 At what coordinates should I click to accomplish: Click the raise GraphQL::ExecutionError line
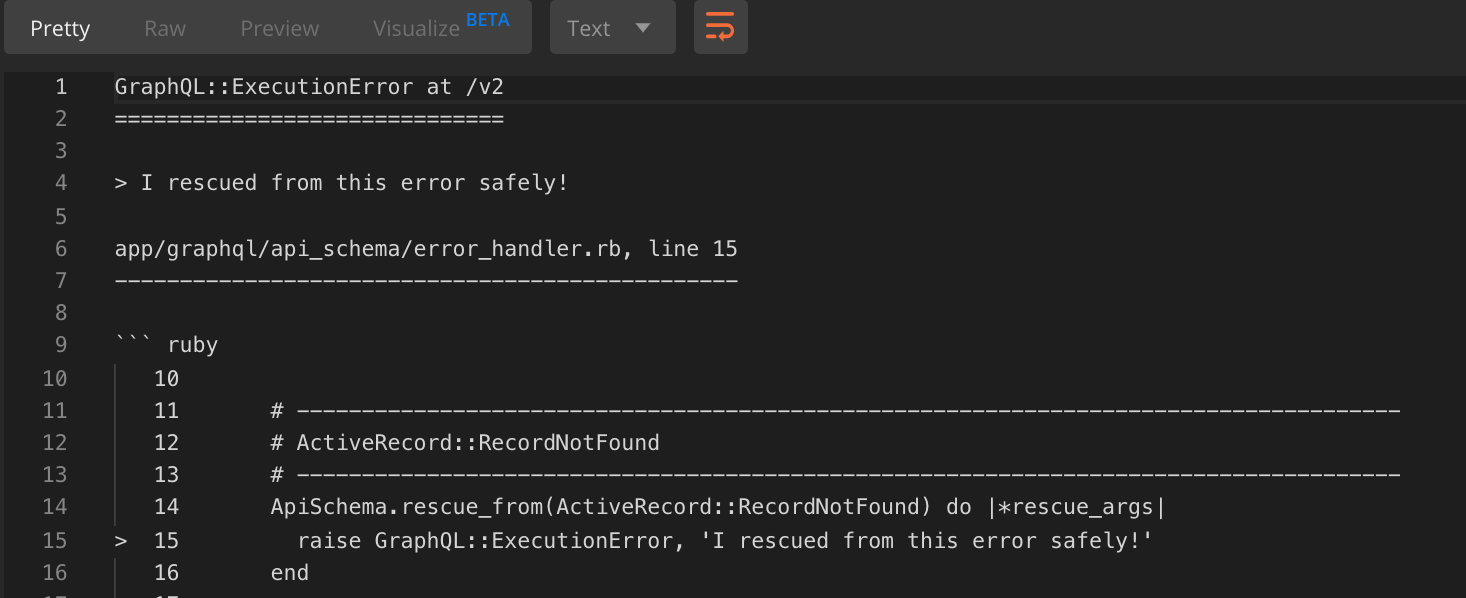click(x=725, y=540)
